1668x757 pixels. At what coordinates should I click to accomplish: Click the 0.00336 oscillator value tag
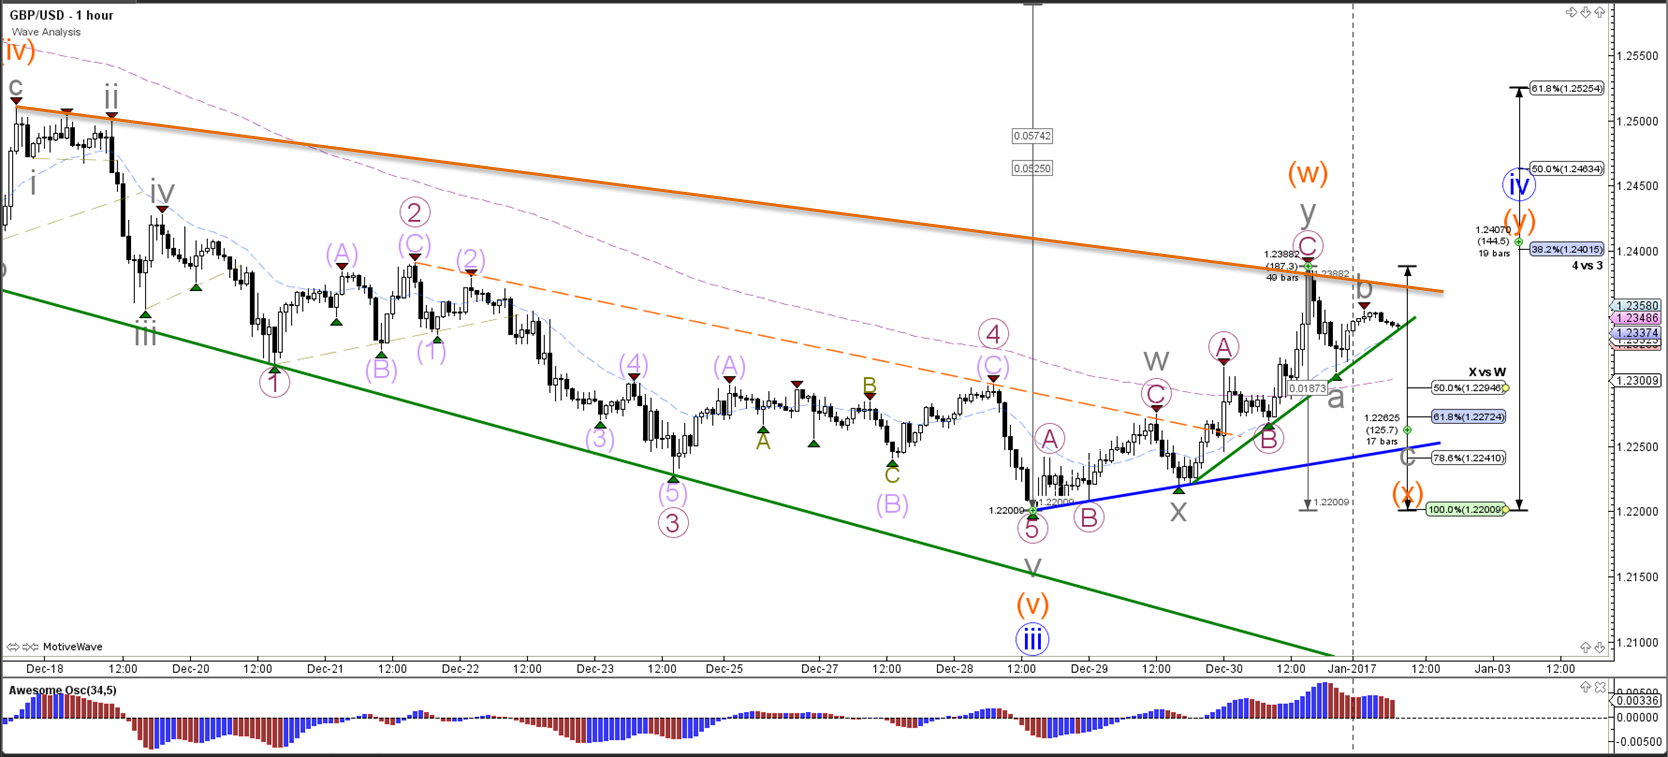(1637, 701)
